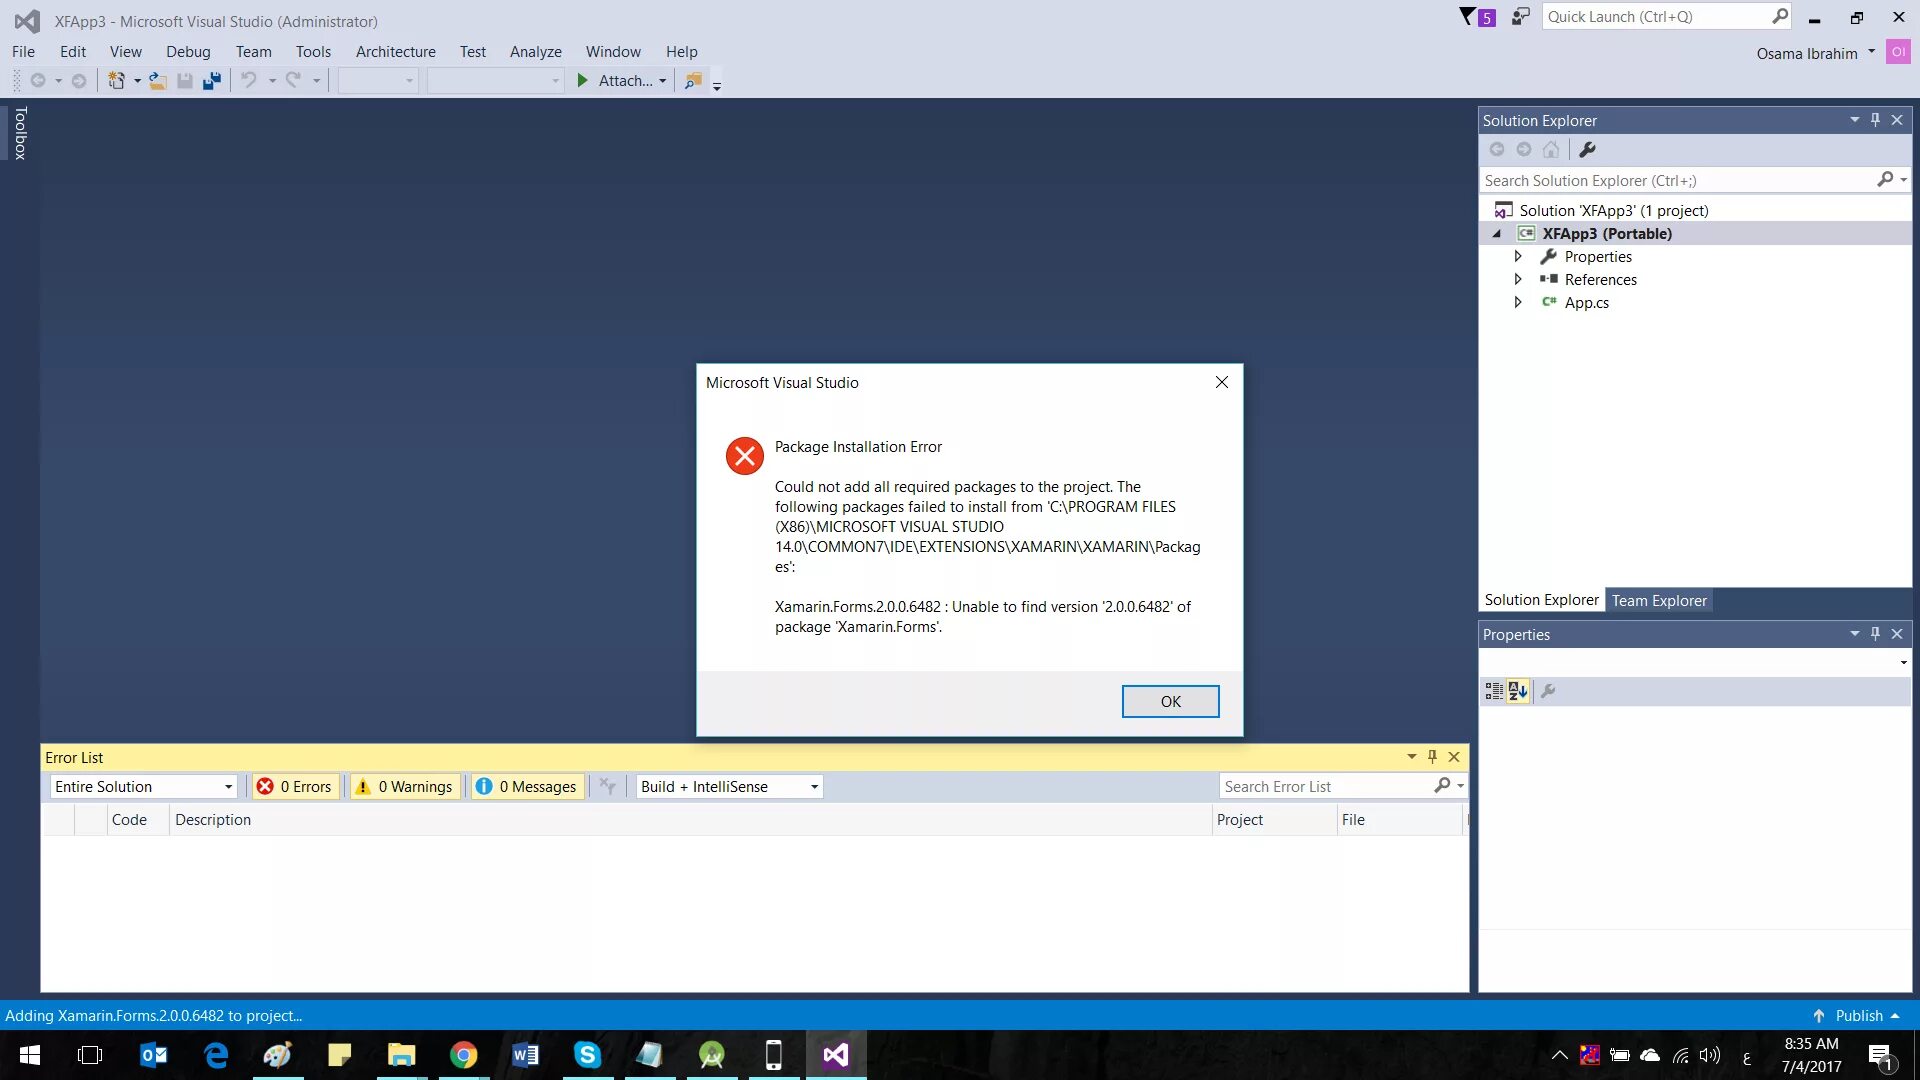This screenshot has height=1080, width=1920.
Task: Click the Attach debugger play button
Action: 583,81
